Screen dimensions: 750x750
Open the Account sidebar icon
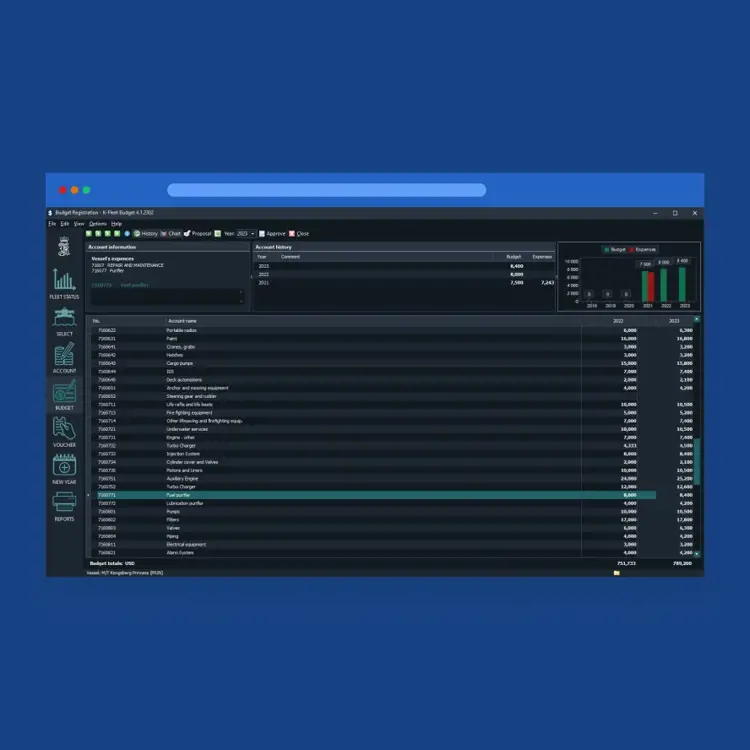click(x=64, y=356)
